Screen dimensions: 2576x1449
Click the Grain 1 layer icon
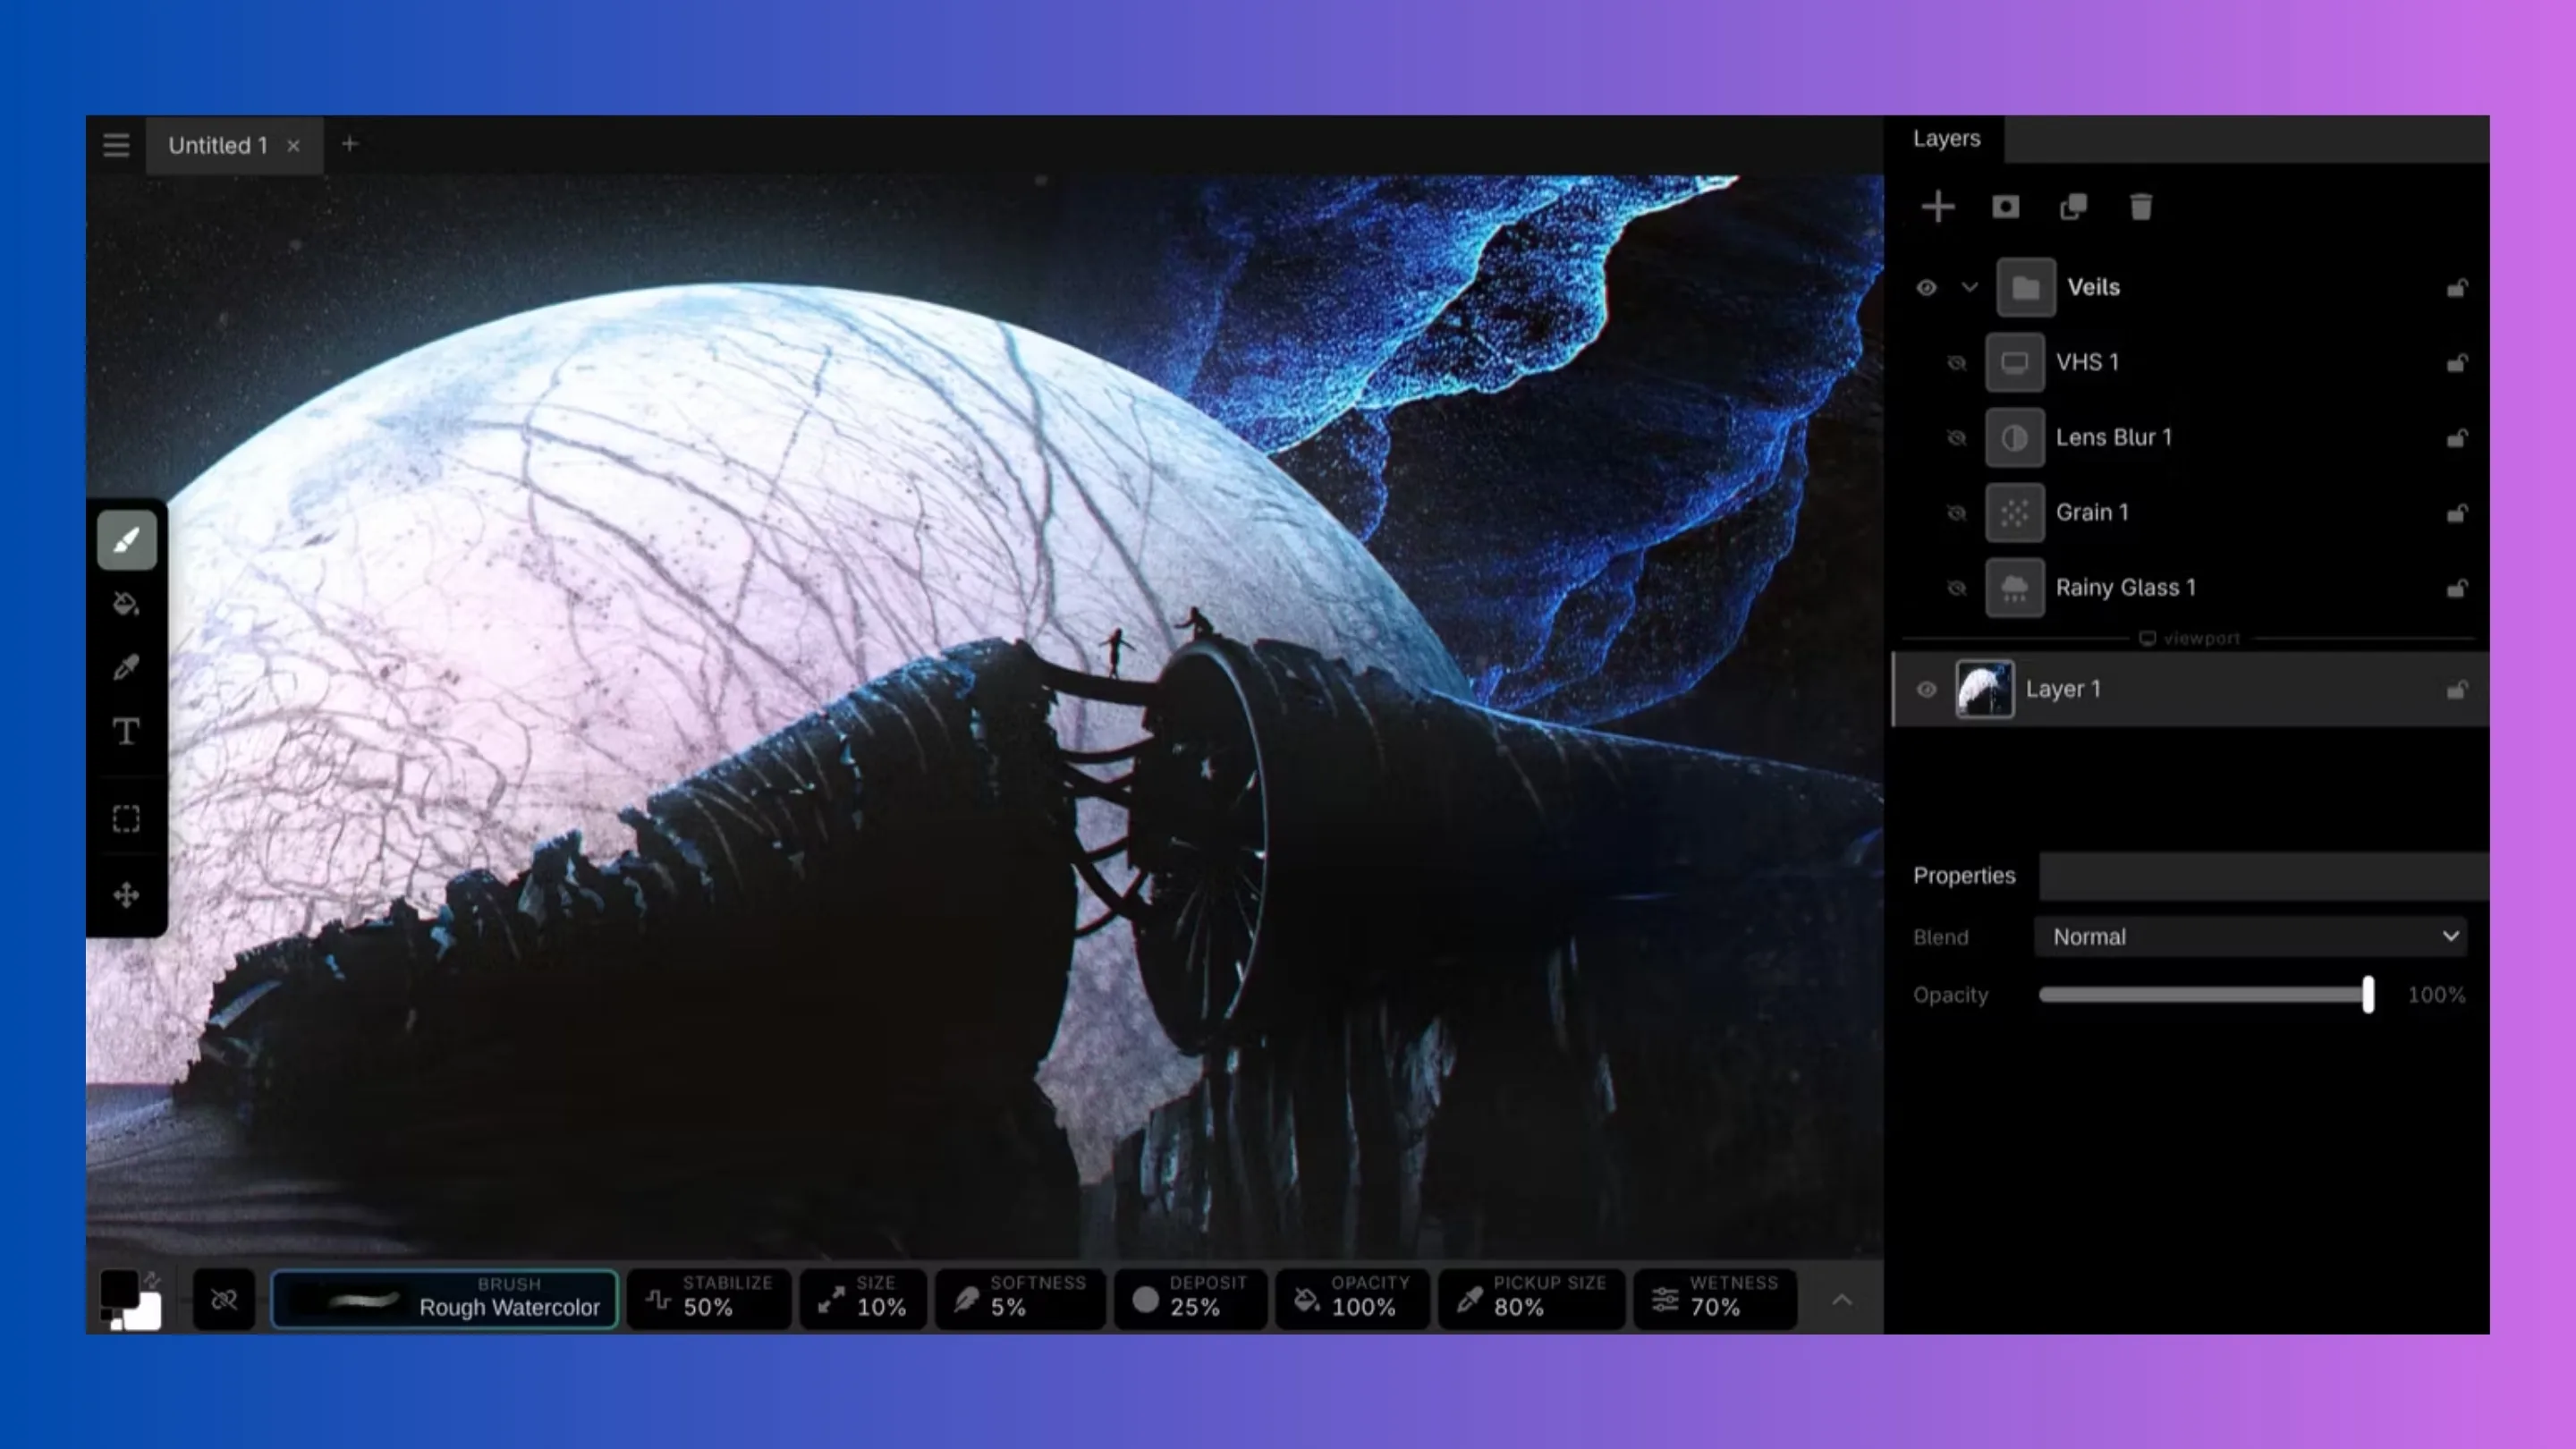coord(2015,513)
